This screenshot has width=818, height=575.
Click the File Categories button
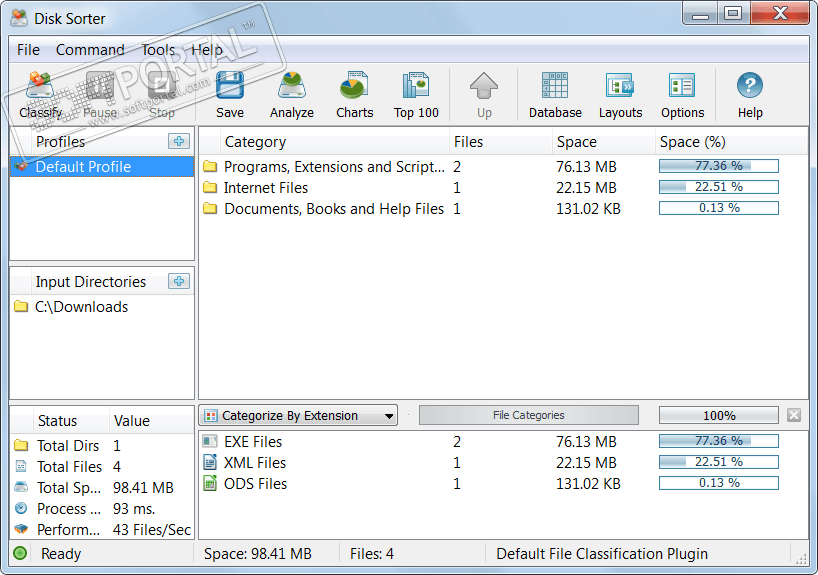(528, 415)
